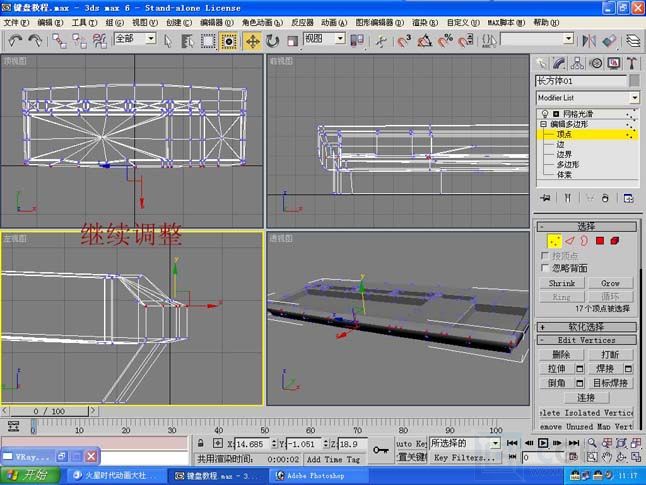The height and width of the screenshot is (485, 646).
Task: Toggle the Percent Snap icon
Action: coord(445,41)
